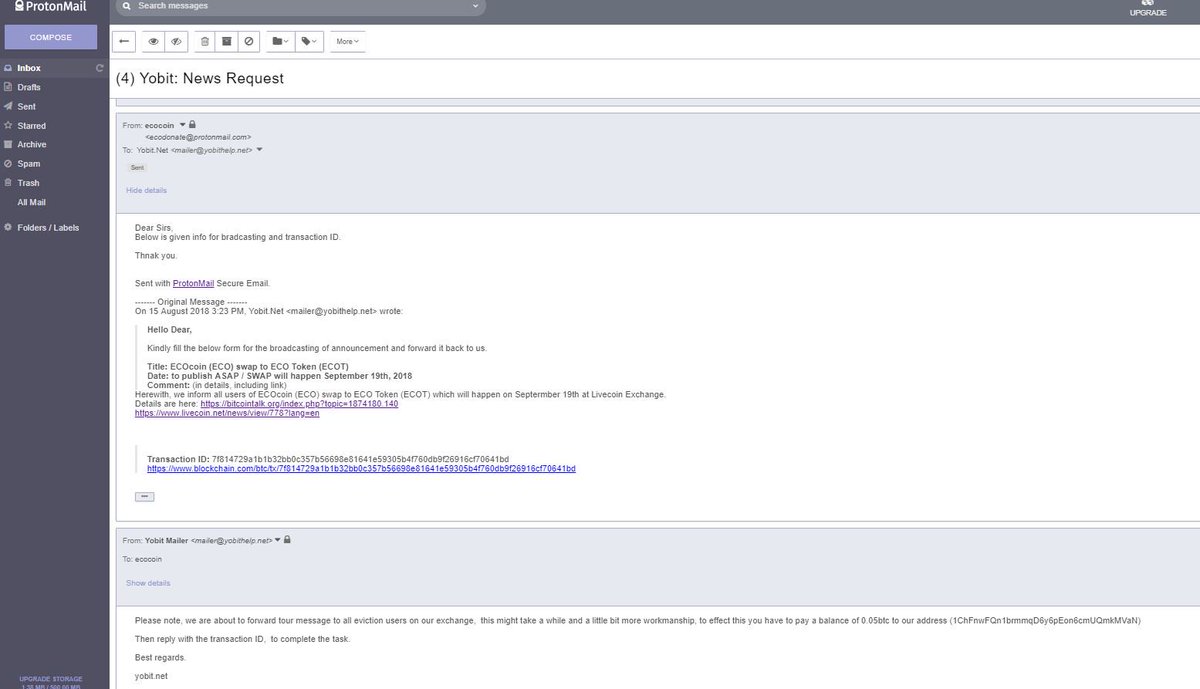Viewport: 1200px width, 689px height.
Task: Click the UPGRADE STORAGE link
Action: tap(50, 679)
